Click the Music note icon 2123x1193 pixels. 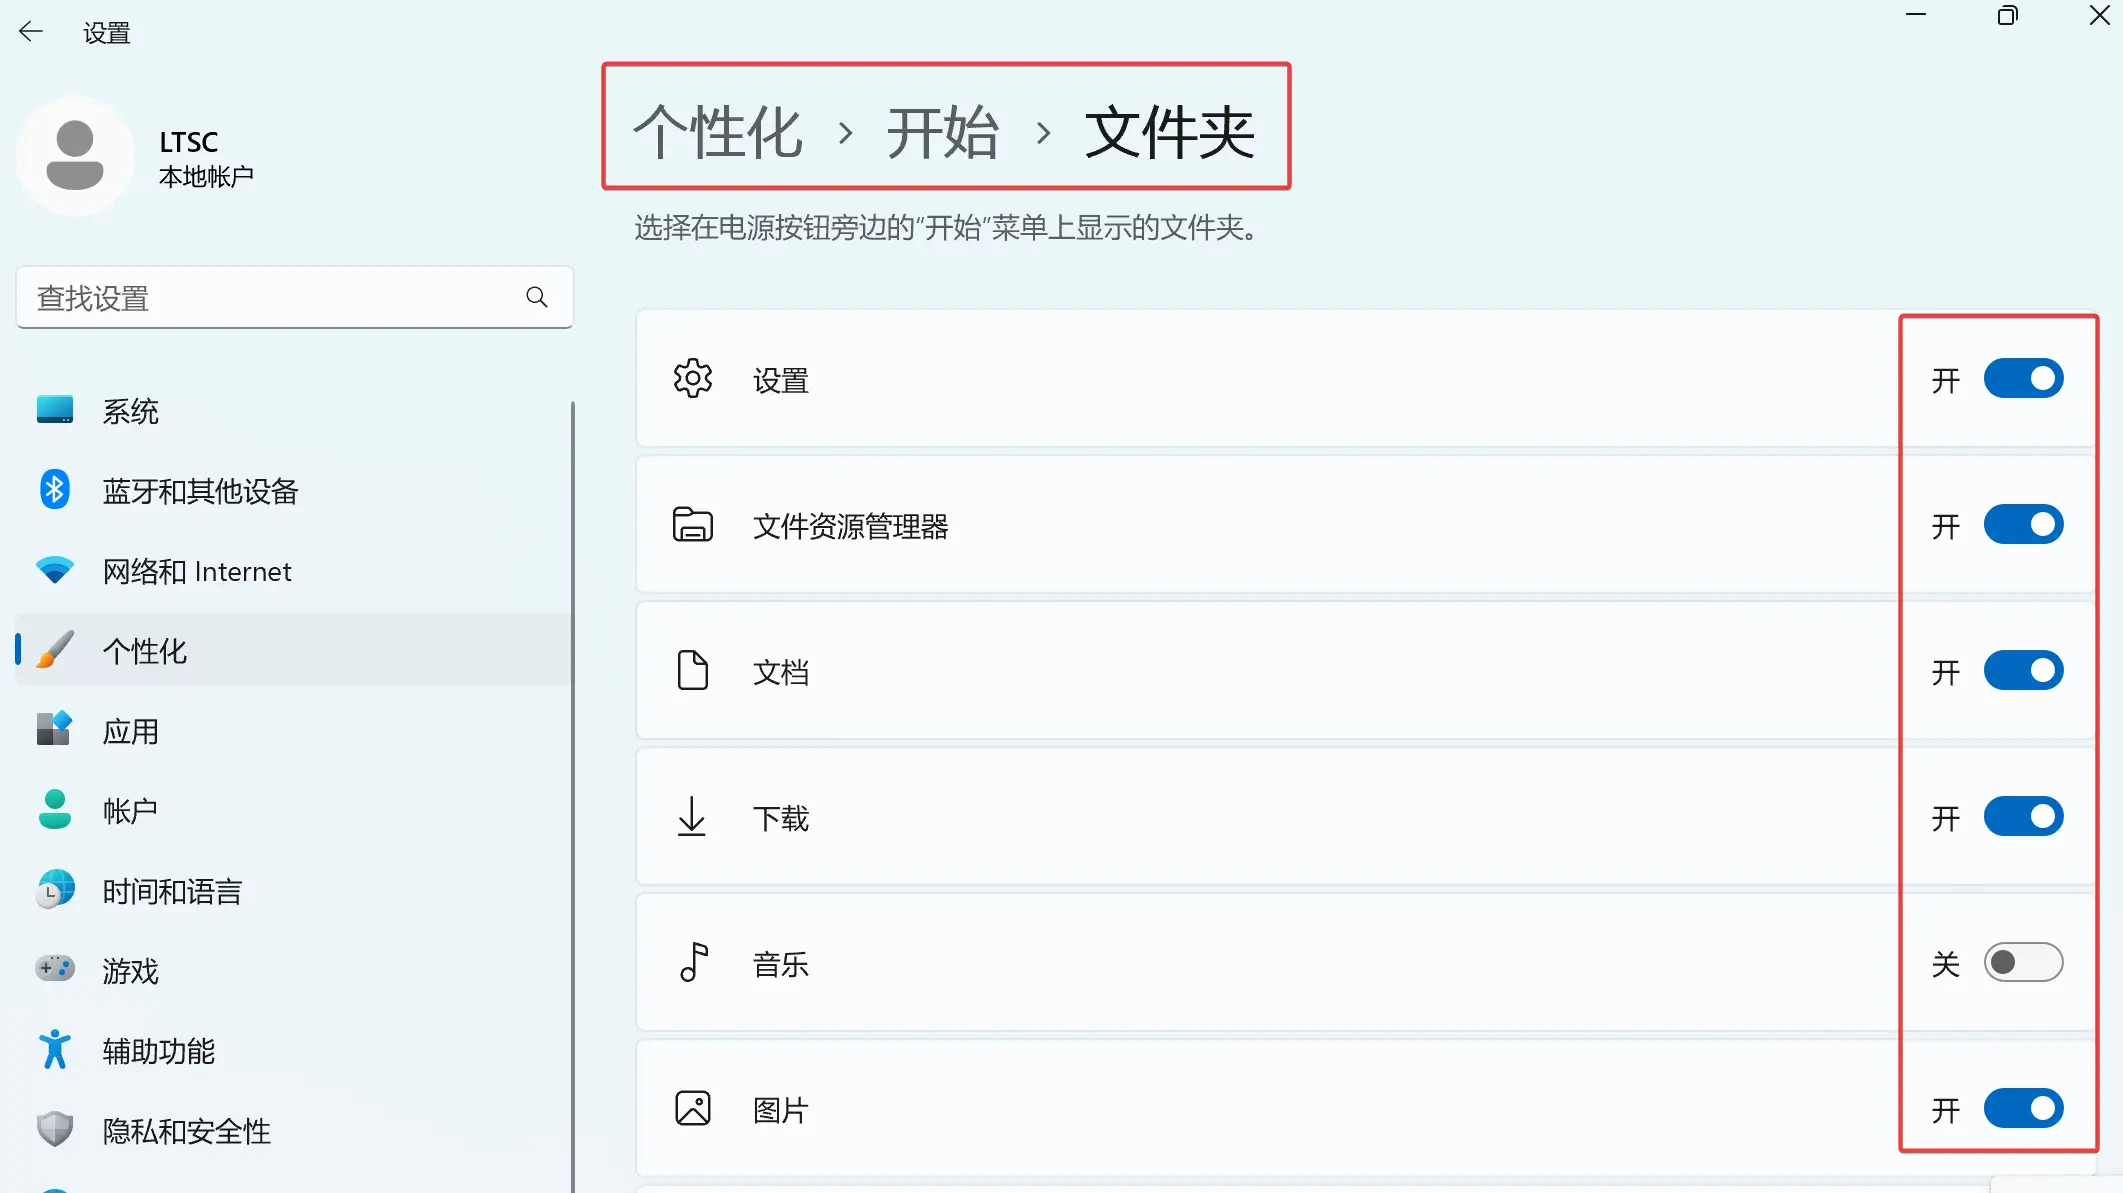coord(693,963)
